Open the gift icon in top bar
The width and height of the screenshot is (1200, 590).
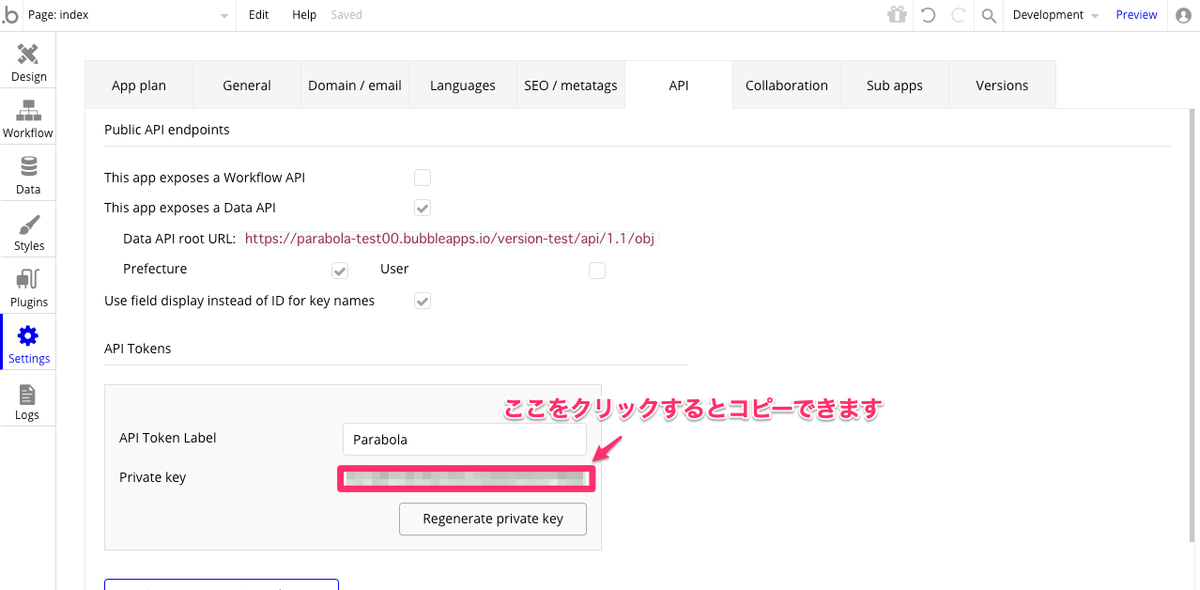click(x=897, y=15)
